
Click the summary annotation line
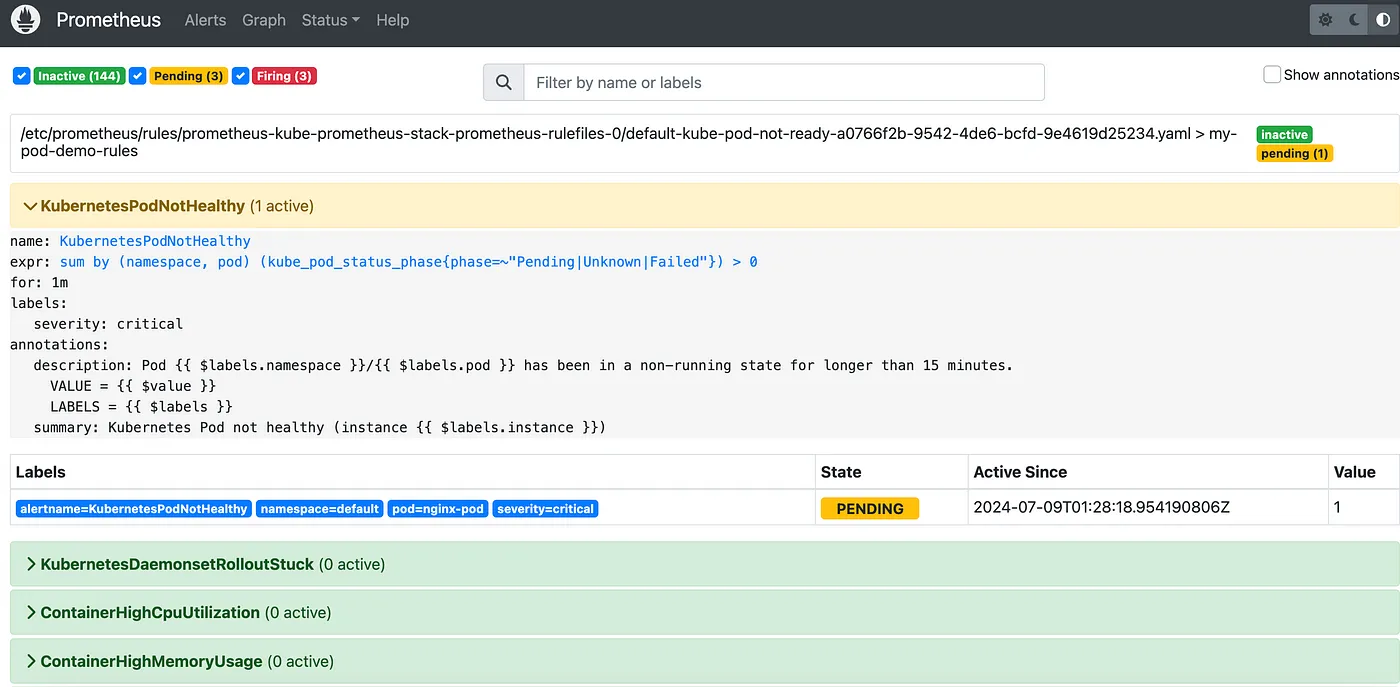(x=320, y=427)
